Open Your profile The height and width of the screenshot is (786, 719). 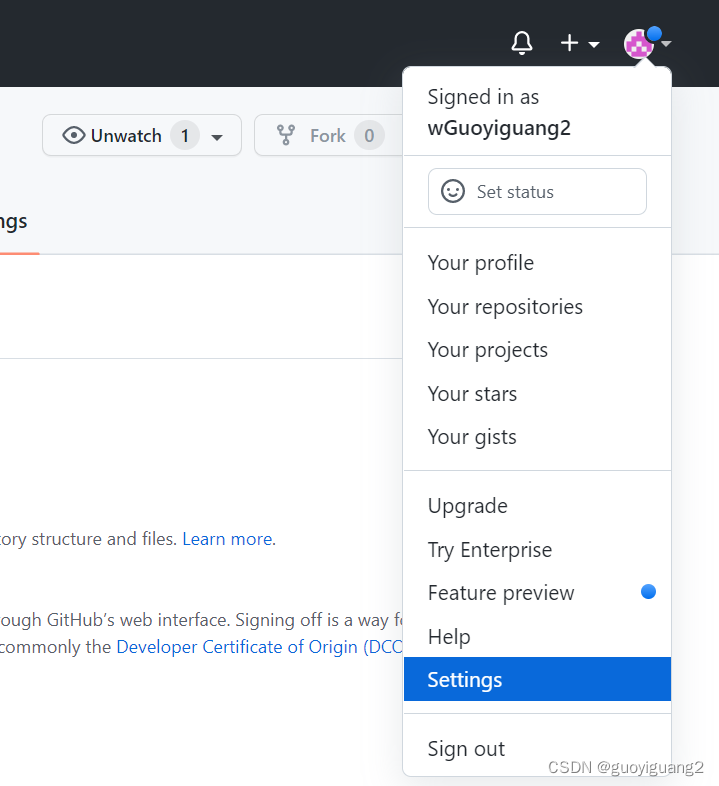pyautogui.click(x=537, y=263)
